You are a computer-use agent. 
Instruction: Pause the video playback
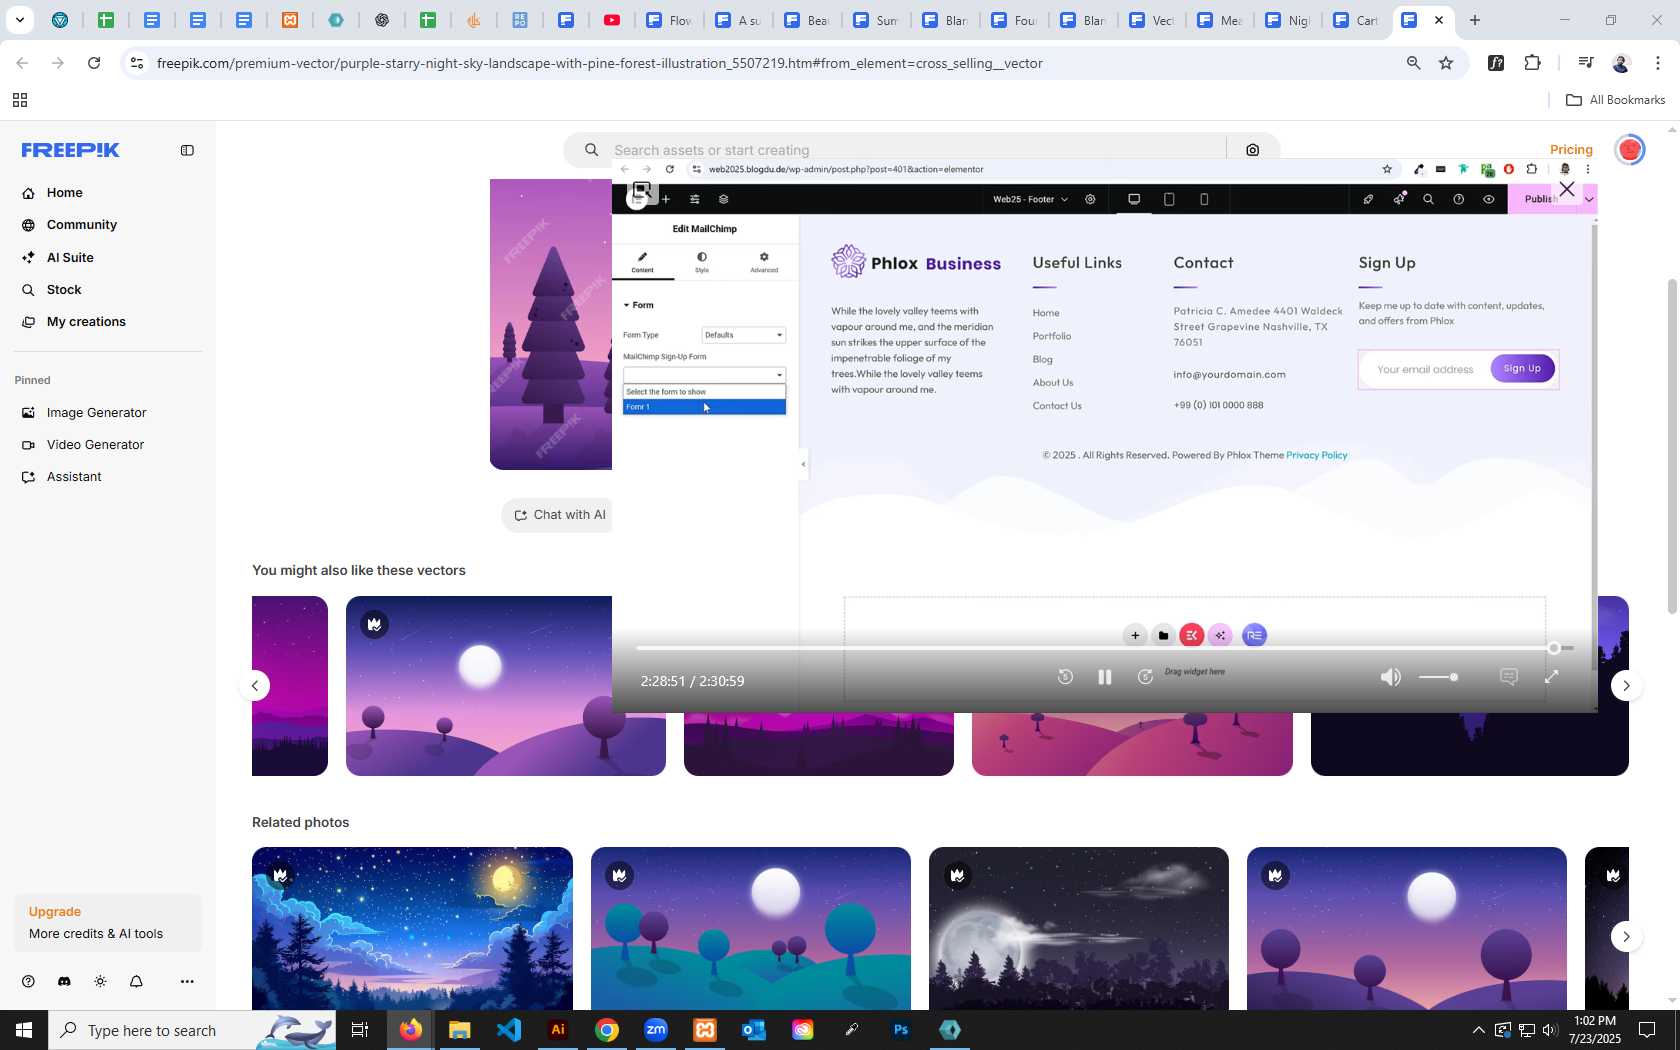point(1105,677)
